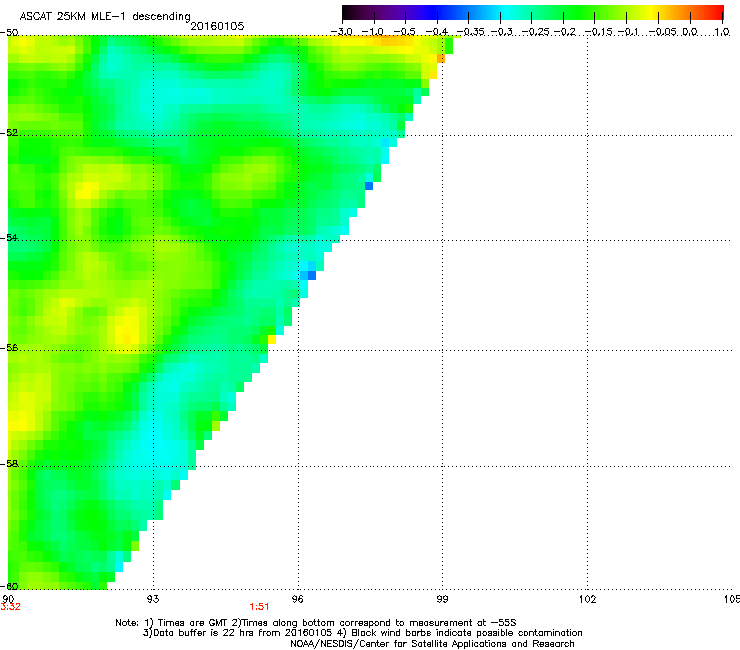Click the '-56' latitude axis label
The width and height of the screenshot is (740, 650).
pos(10,347)
